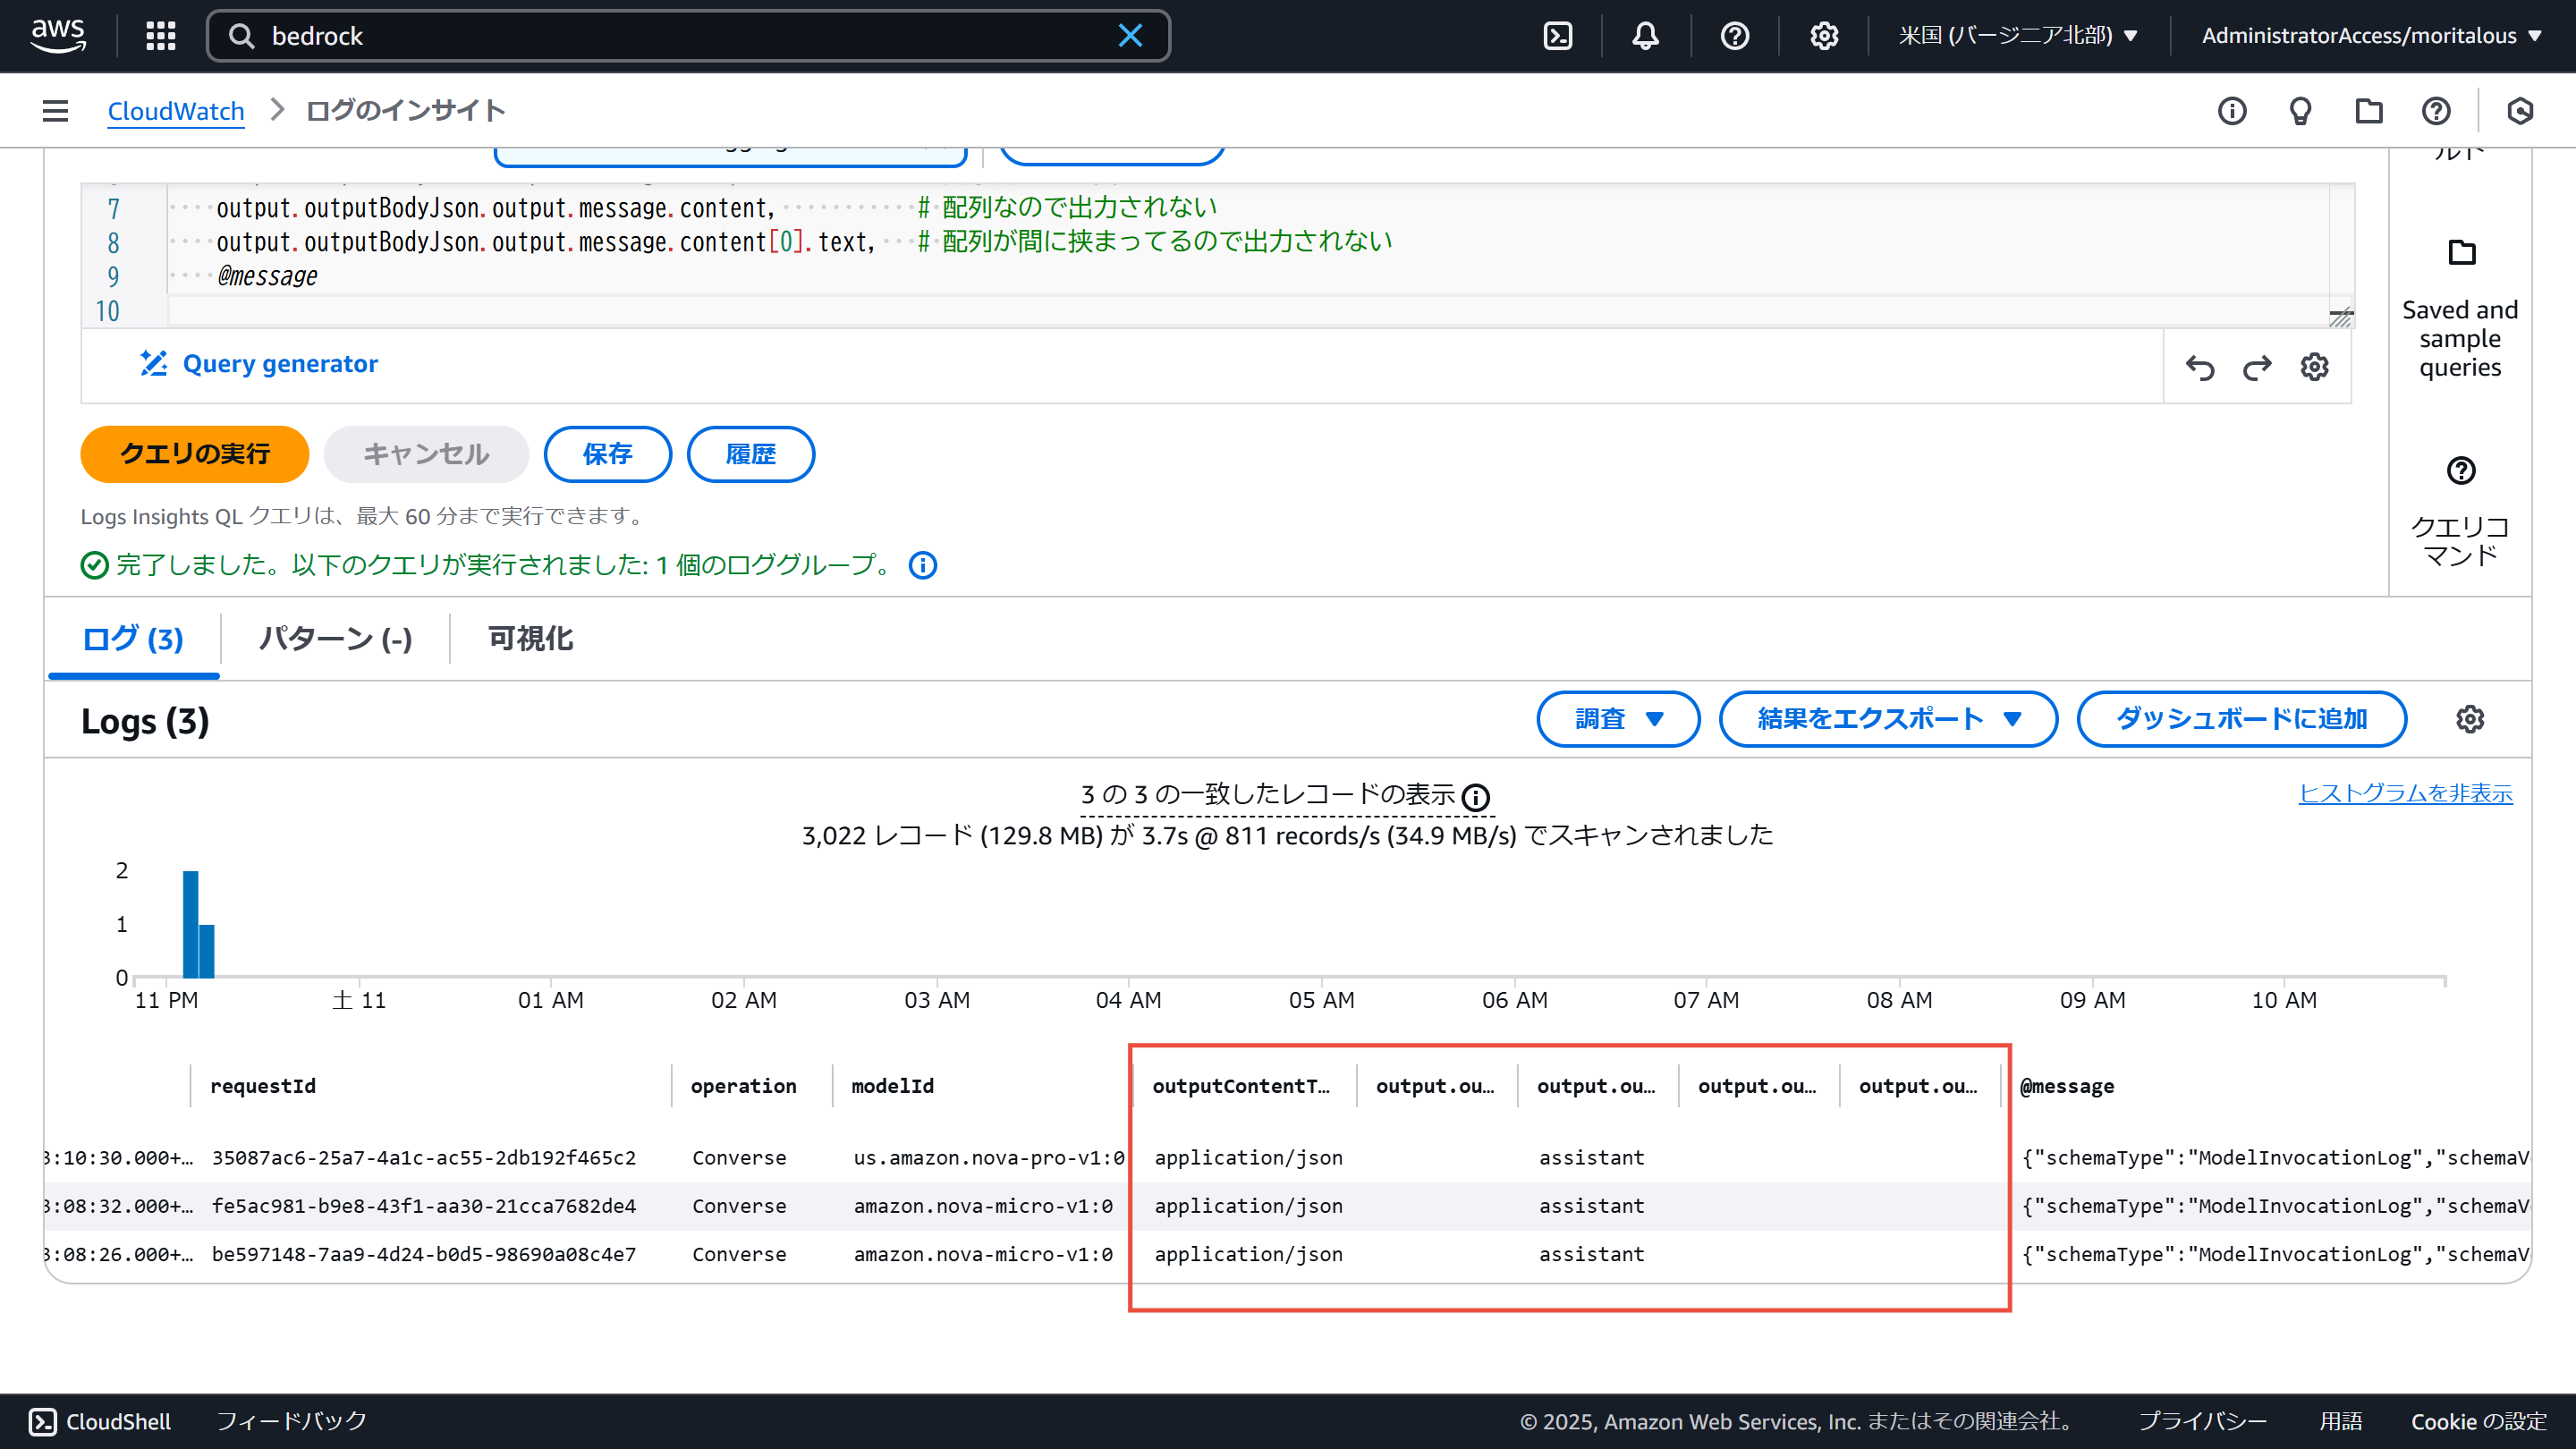Click the orange クエリの実行 button

(x=195, y=454)
